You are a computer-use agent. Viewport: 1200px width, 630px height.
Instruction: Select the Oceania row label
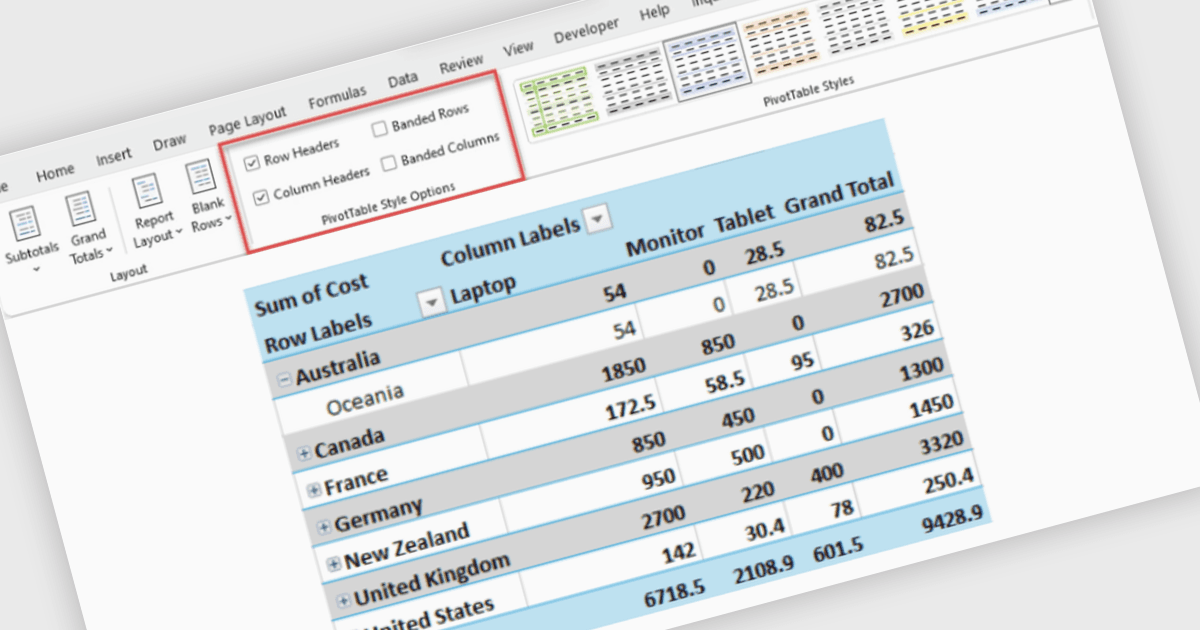click(365, 399)
